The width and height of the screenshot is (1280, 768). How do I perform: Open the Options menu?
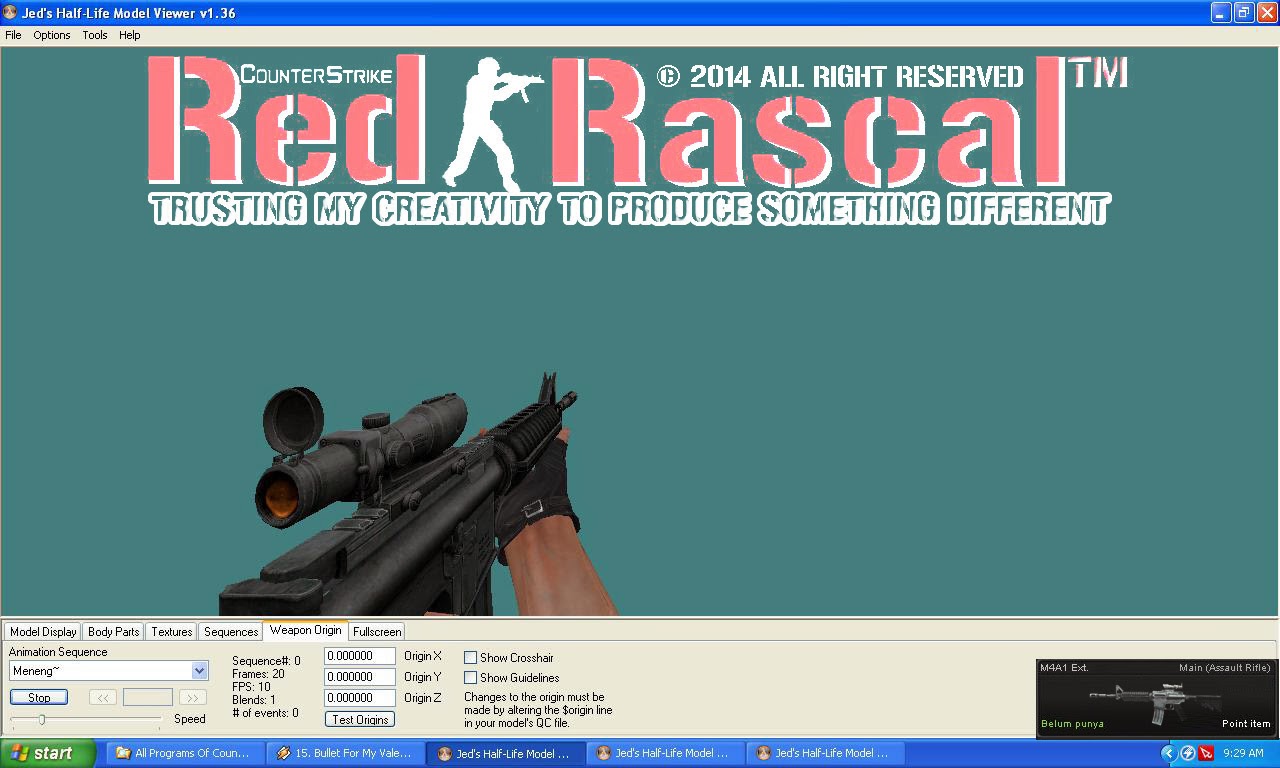click(52, 35)
